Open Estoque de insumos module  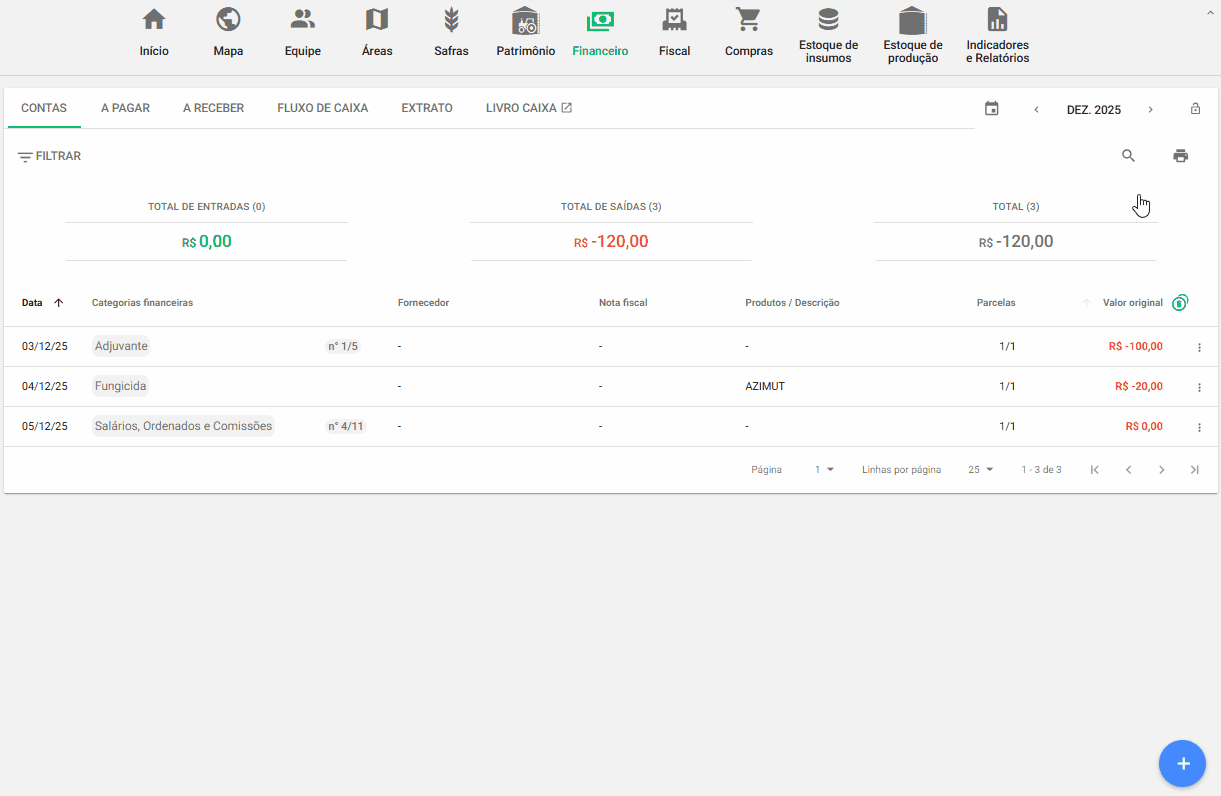828,21
